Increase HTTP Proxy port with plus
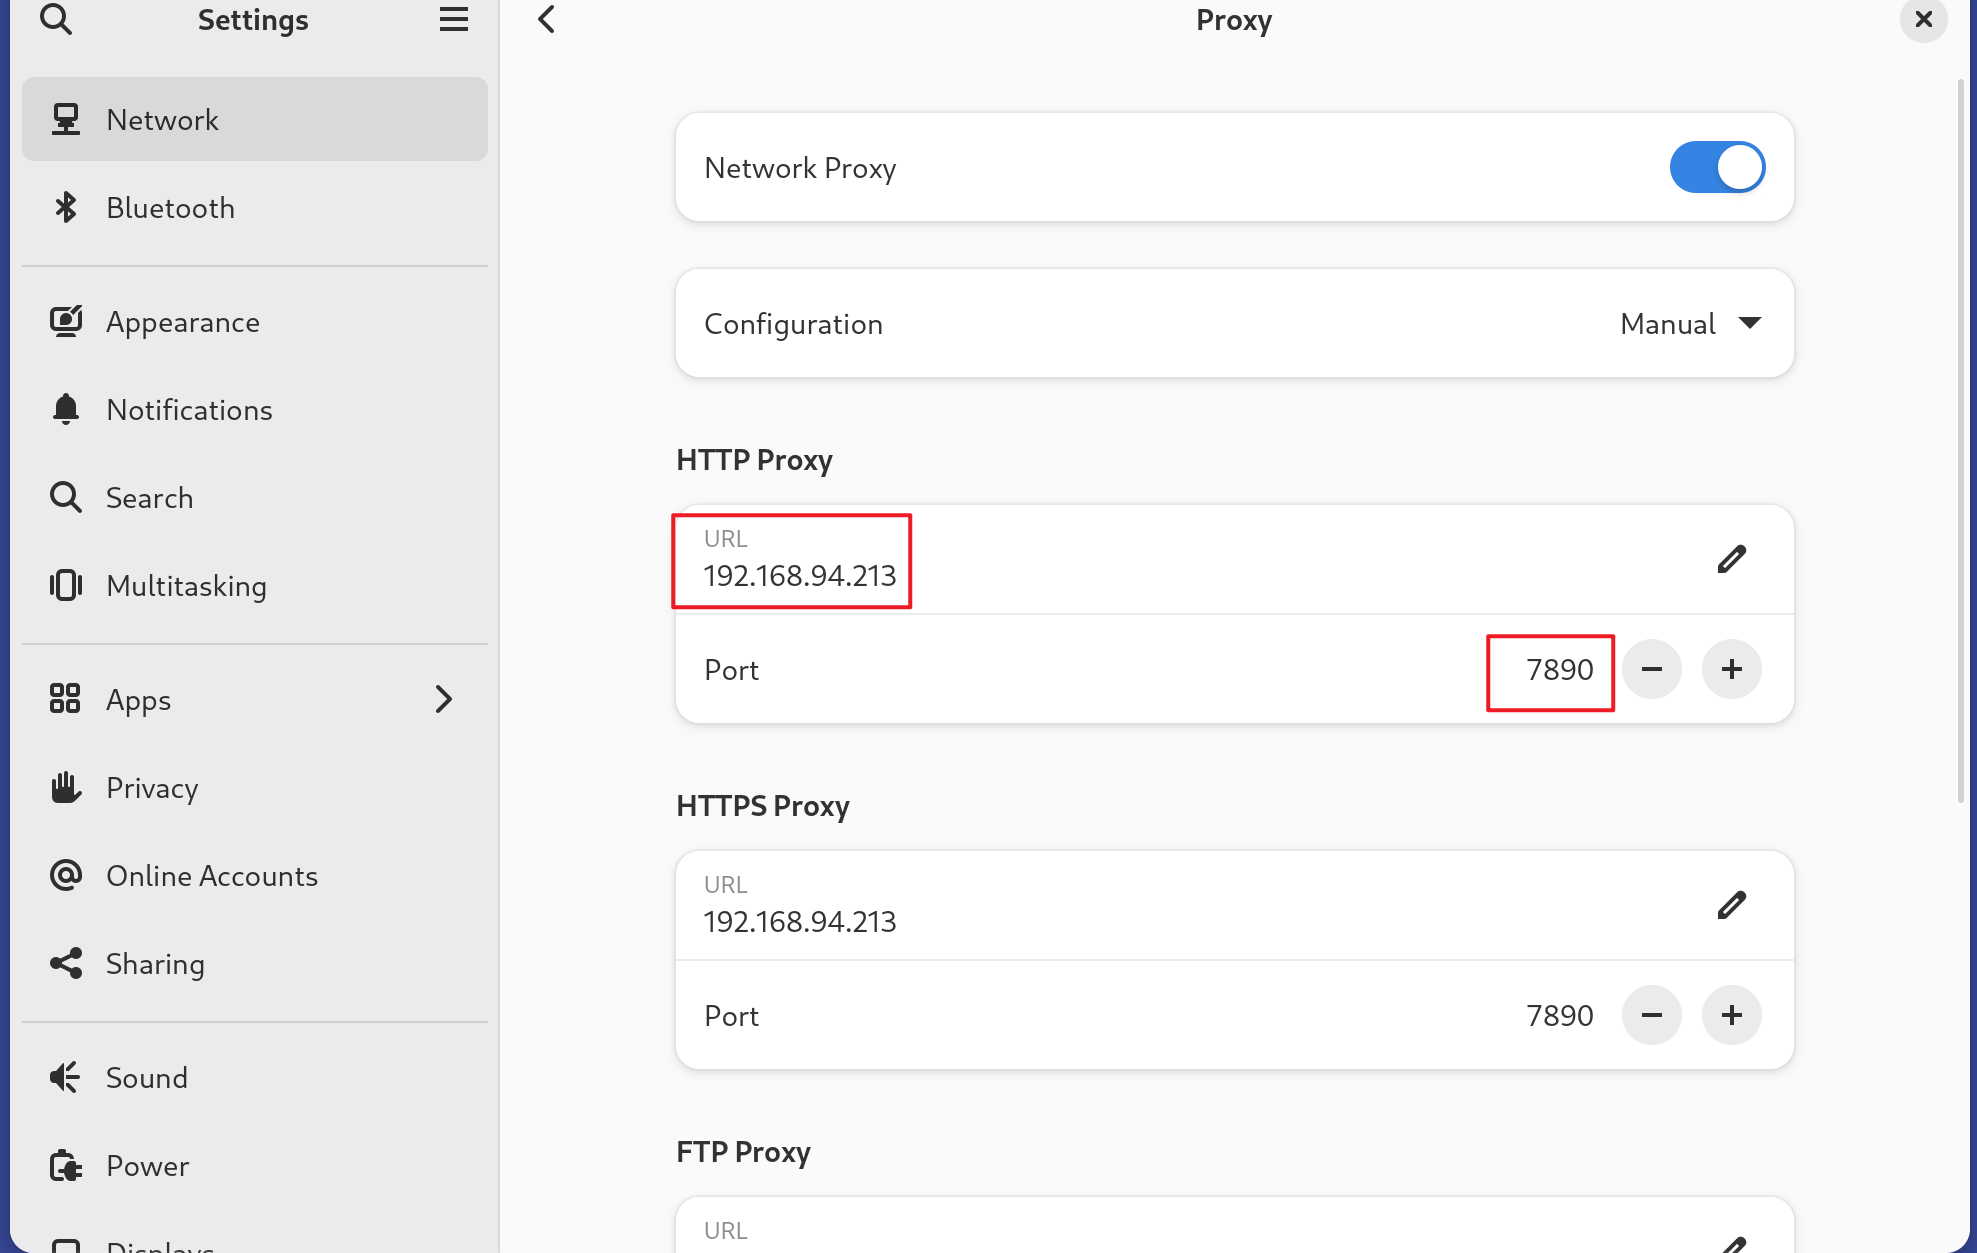Screen dimensions: 1977x1253 point(1731,669)
